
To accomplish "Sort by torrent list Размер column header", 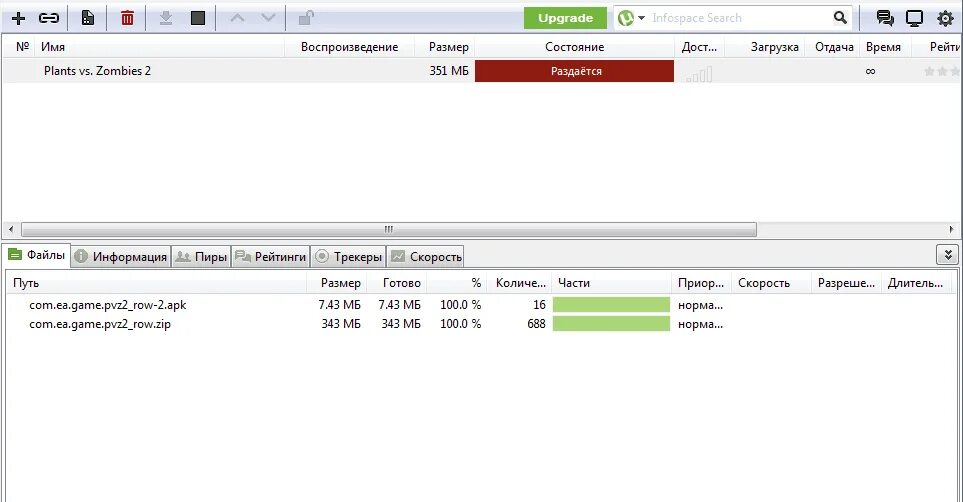I will click(x=448, y=47).
